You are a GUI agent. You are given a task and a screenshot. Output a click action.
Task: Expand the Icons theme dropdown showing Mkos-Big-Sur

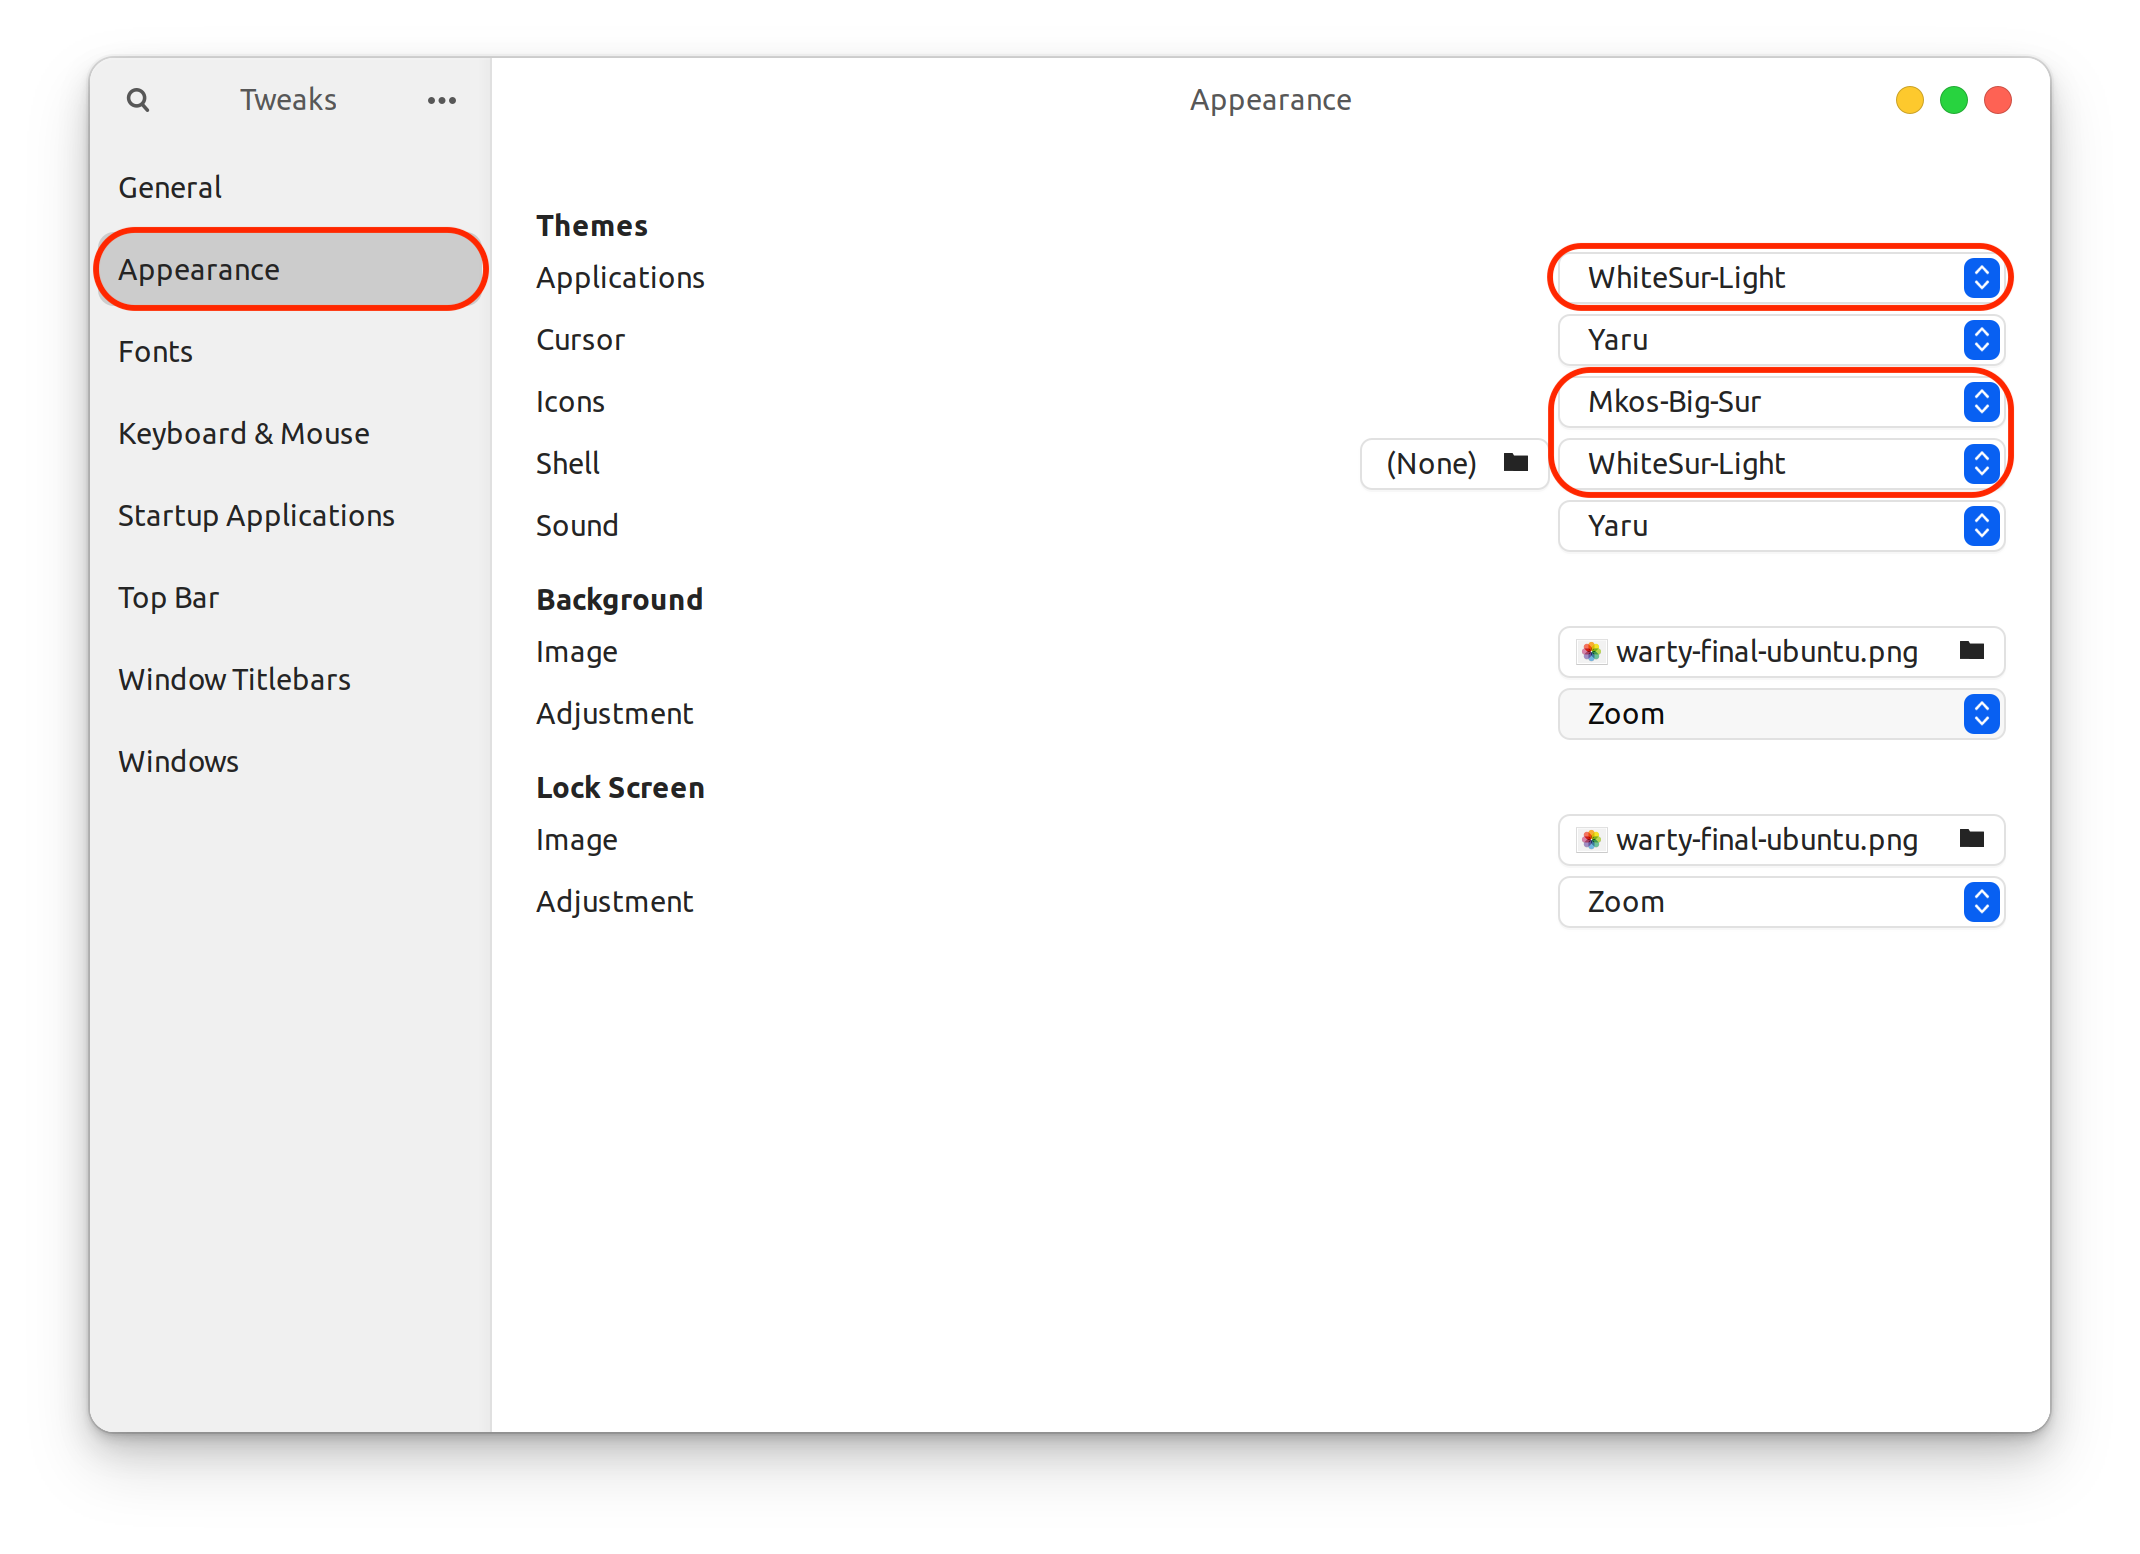[1781, 402]
